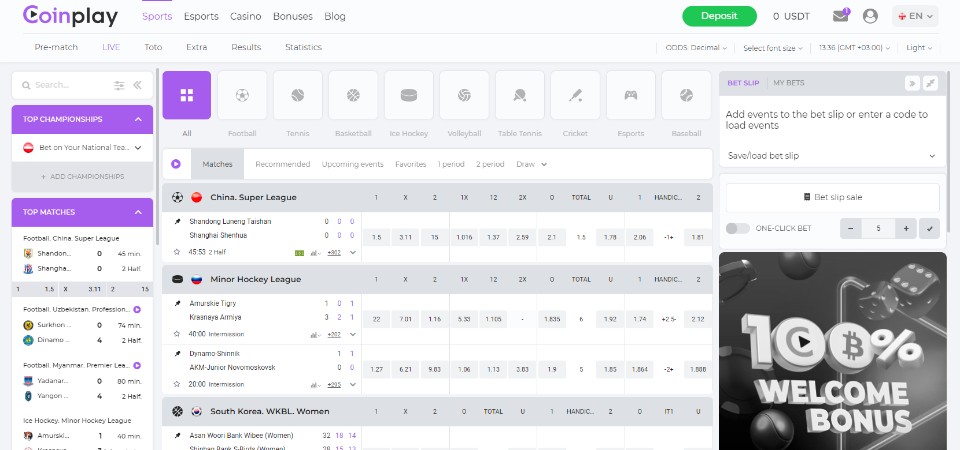Favorite the Shandong vs Shanghai match star

coord(177,252)
